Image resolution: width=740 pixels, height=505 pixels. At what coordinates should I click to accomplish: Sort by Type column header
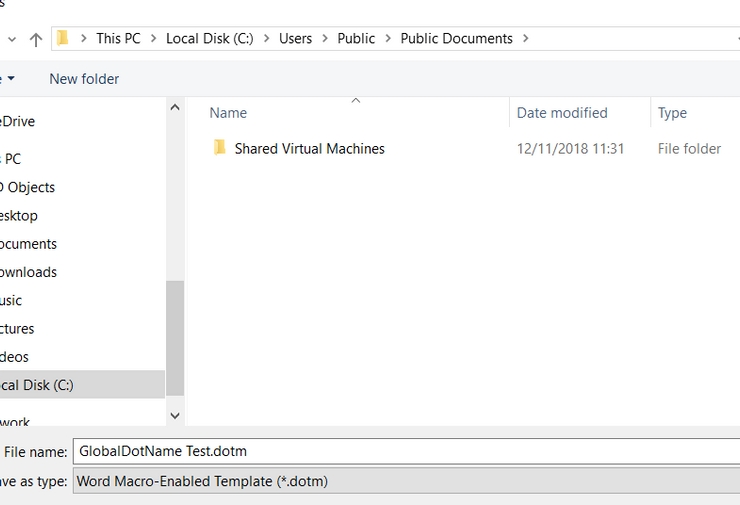point(673,113)
